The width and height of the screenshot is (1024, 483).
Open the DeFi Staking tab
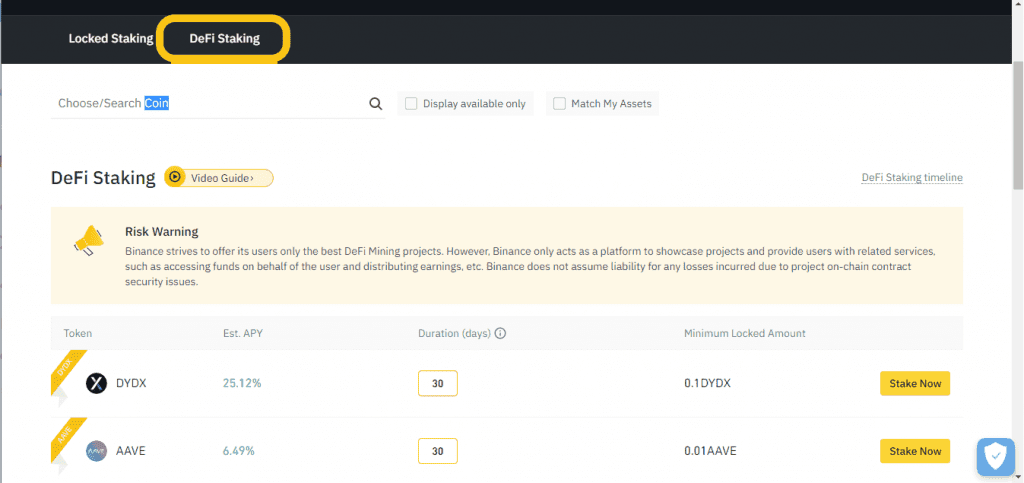coord(225,39)
